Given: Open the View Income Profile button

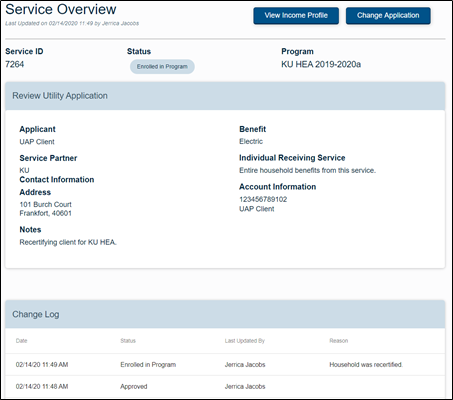Looking at the screenshot, I should point(296,16).
